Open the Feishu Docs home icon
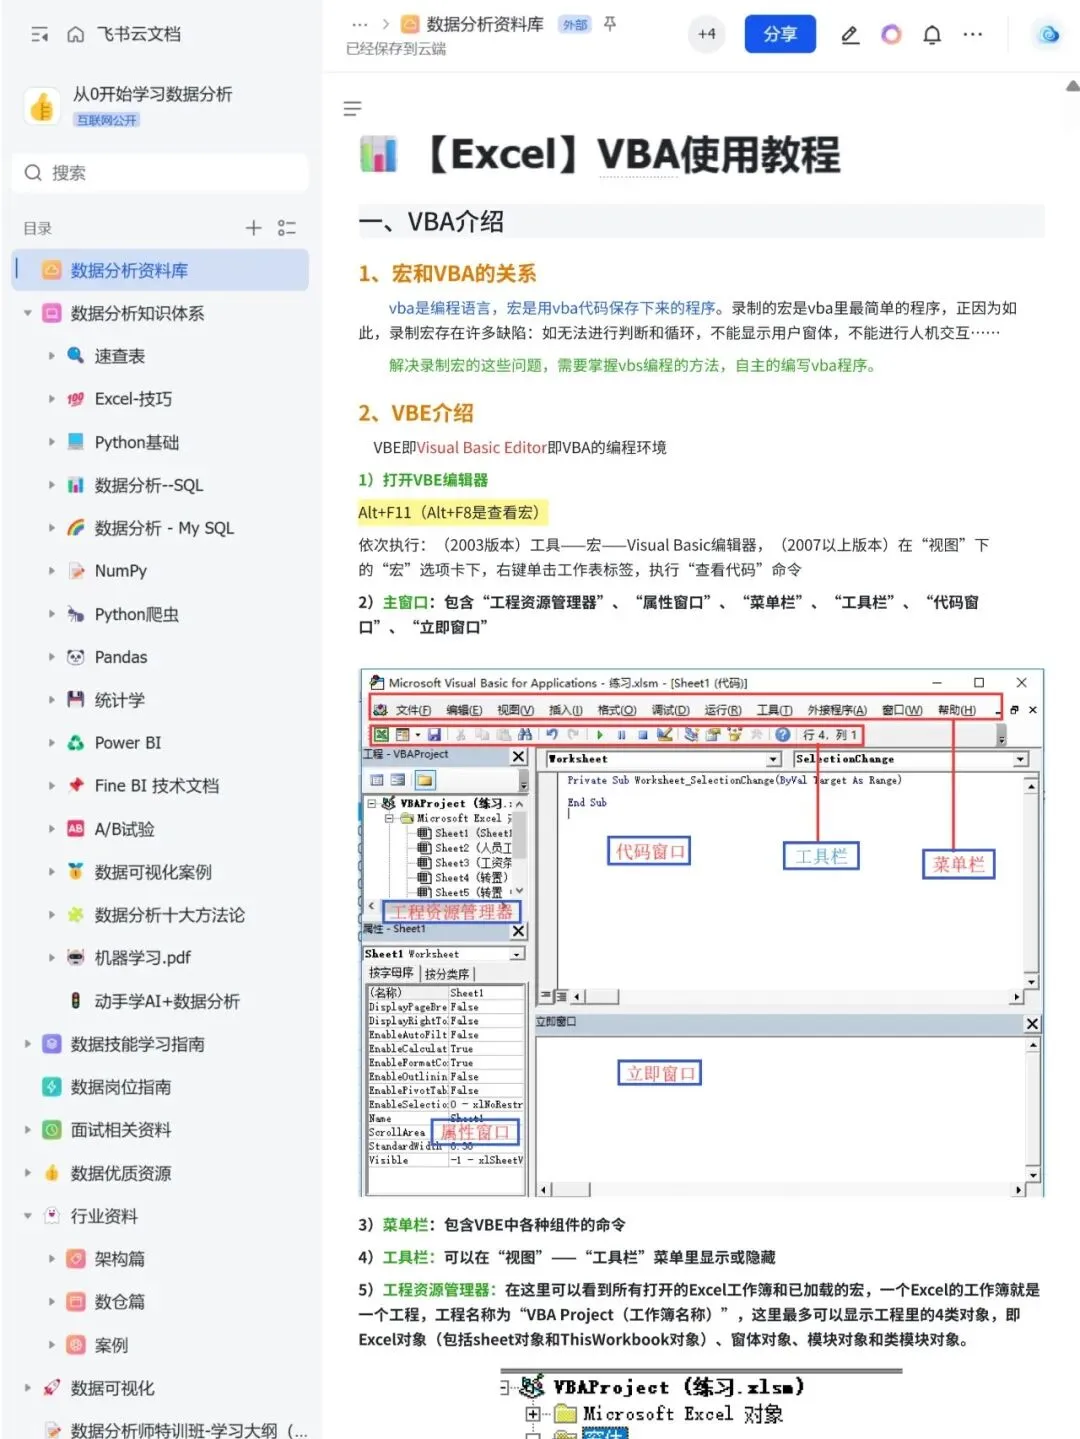The image size is (1080, 1439). [75, 35]
